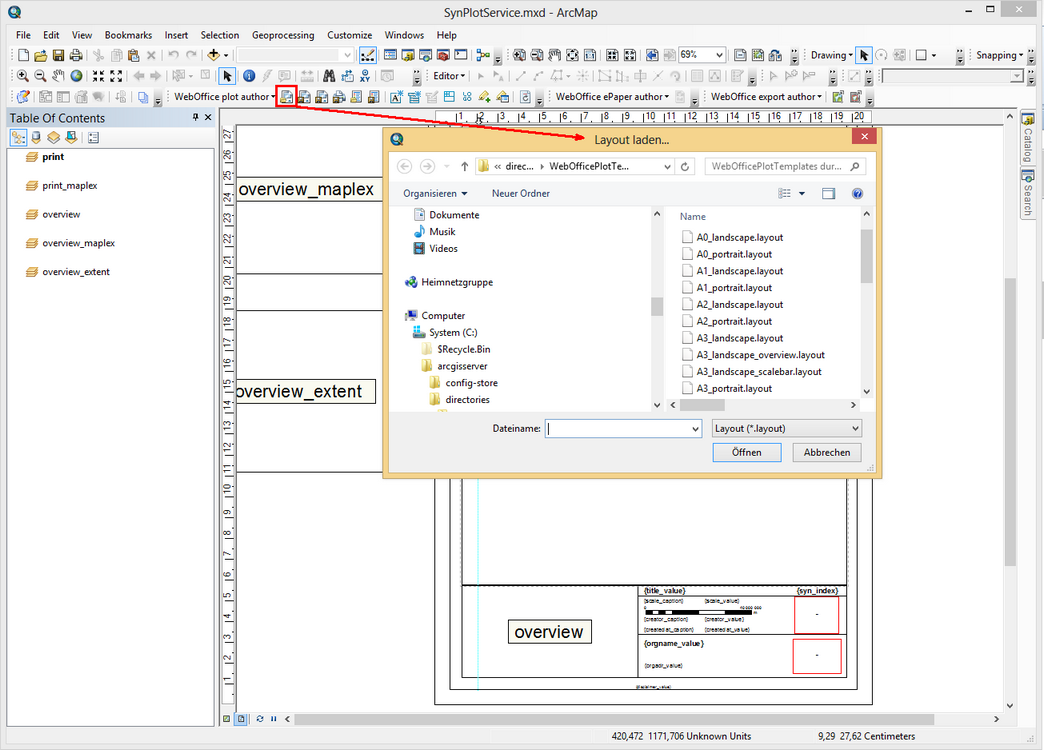Click the Öffnen button
Image resolution: width=1044 pixels, height=750 pixels.
[747, 452]
